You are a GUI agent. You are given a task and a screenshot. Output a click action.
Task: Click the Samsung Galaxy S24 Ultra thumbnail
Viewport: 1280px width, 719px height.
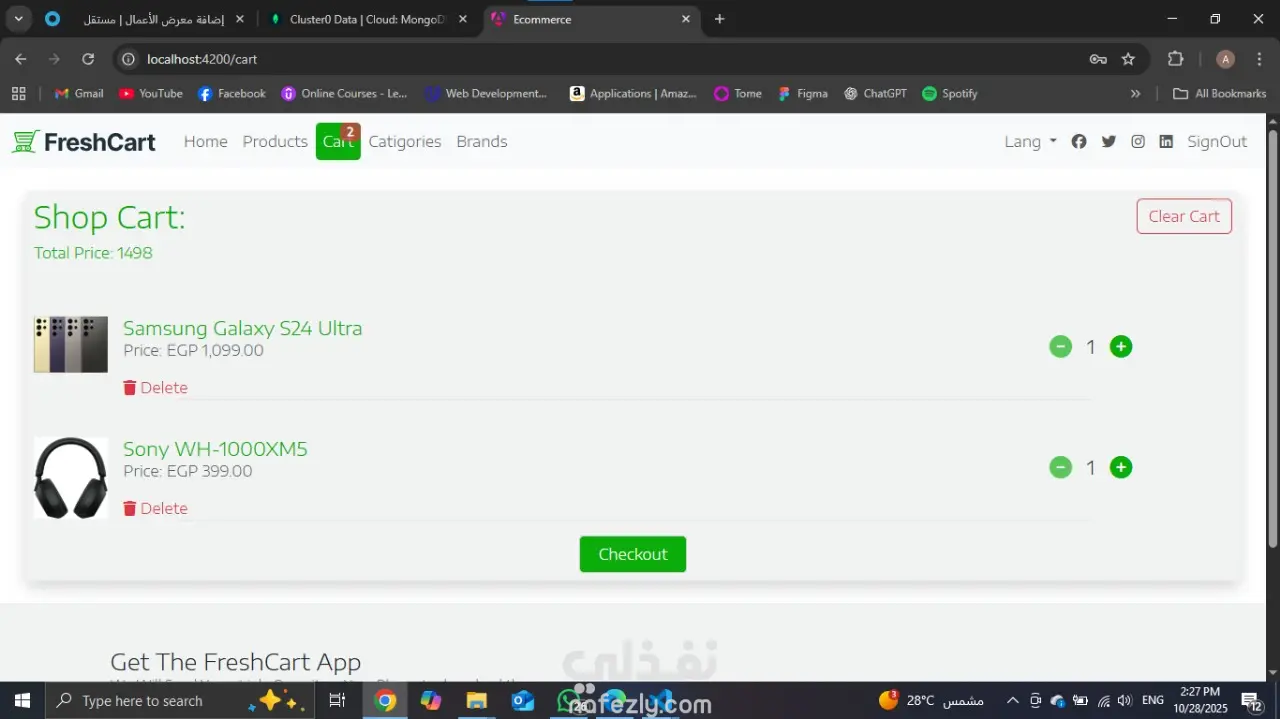tap(71, 345)
